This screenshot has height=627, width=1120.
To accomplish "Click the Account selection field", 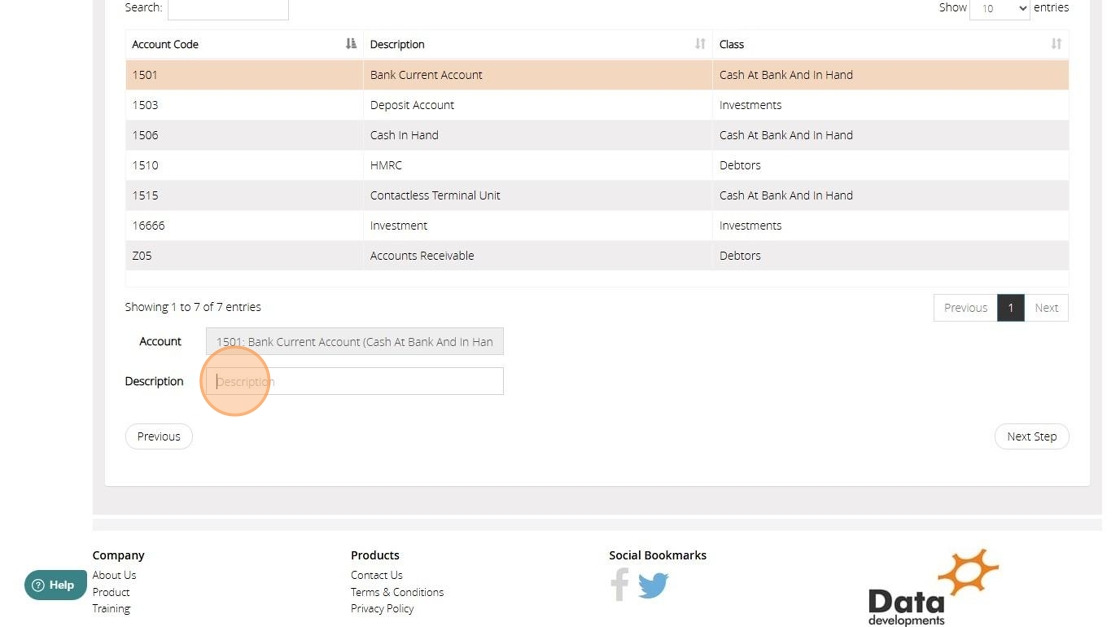I will (355, 342).
